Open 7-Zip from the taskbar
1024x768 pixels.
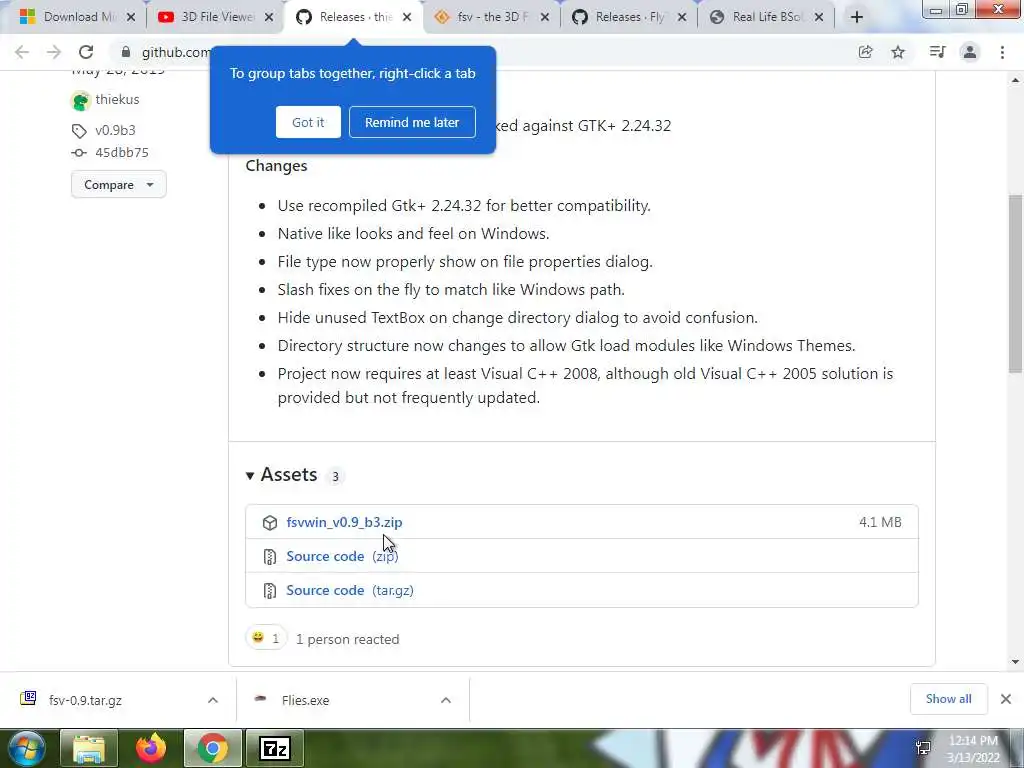point(275,748)
